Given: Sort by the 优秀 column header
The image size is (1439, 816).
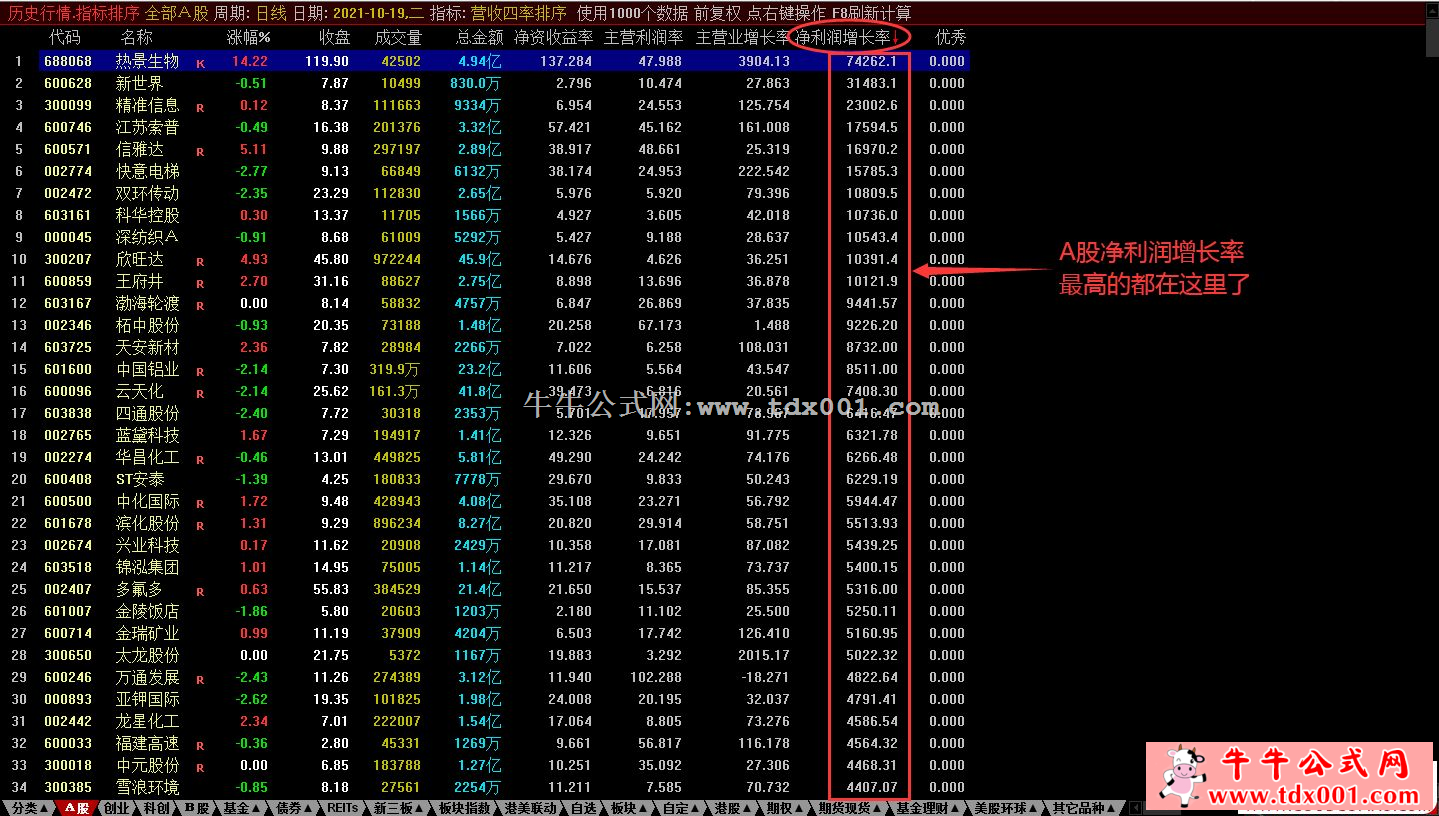Looking at the screenshot, I should click(x=950, y=38).
